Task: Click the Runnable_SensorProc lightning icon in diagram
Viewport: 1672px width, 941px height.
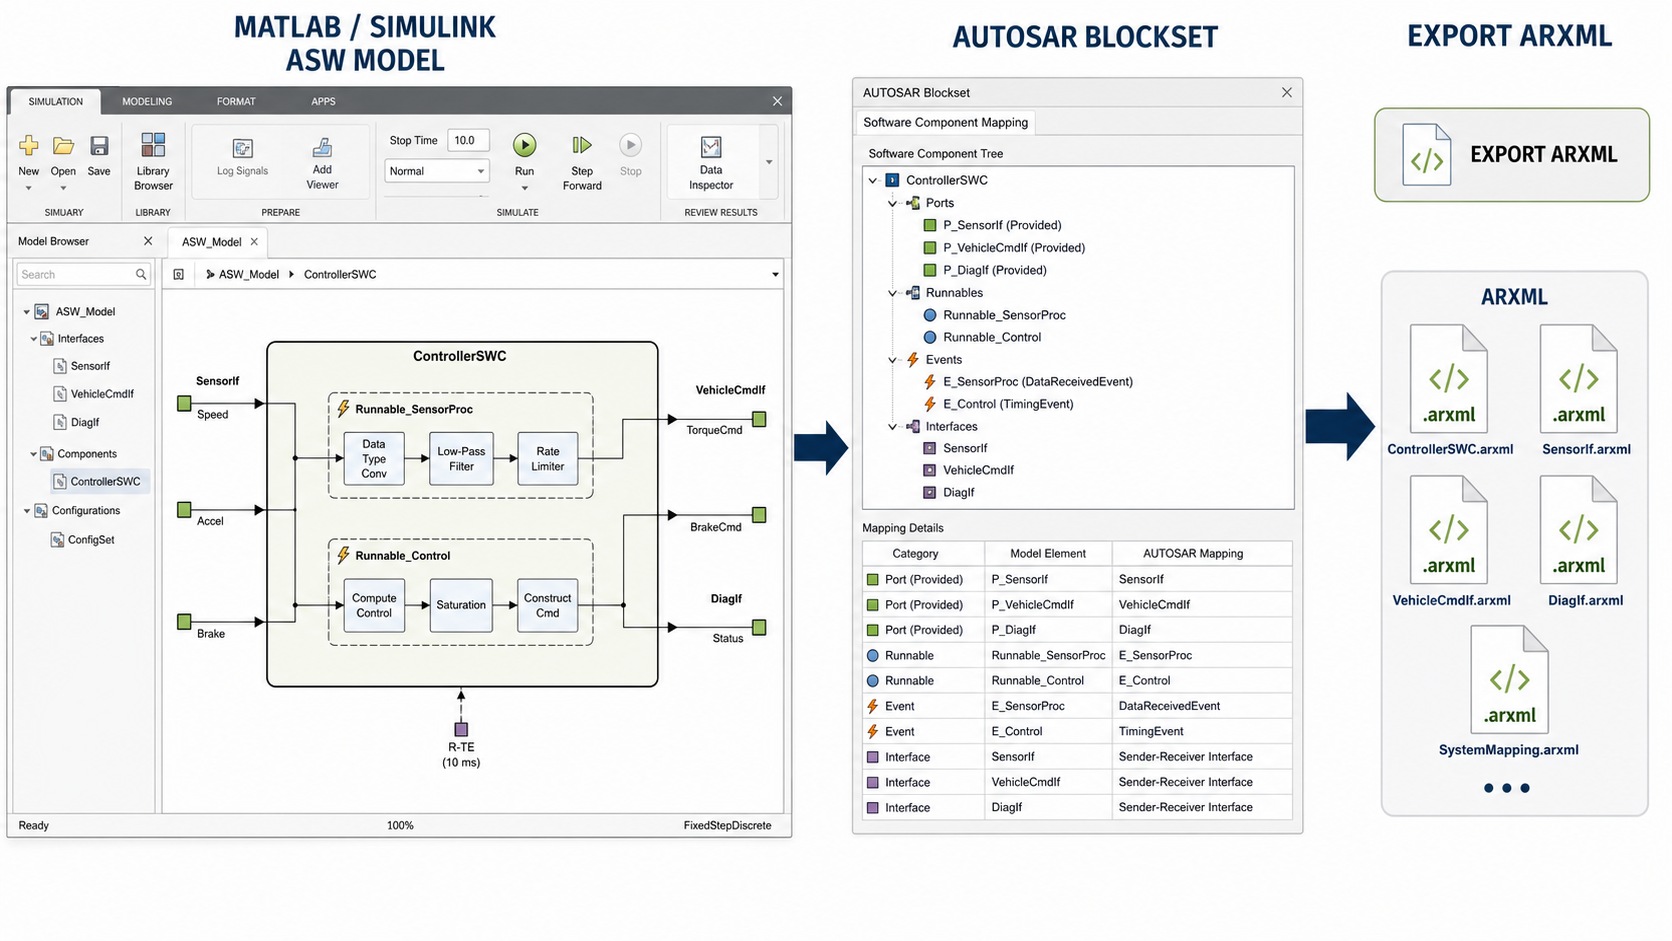Action: tap(343, 408)
